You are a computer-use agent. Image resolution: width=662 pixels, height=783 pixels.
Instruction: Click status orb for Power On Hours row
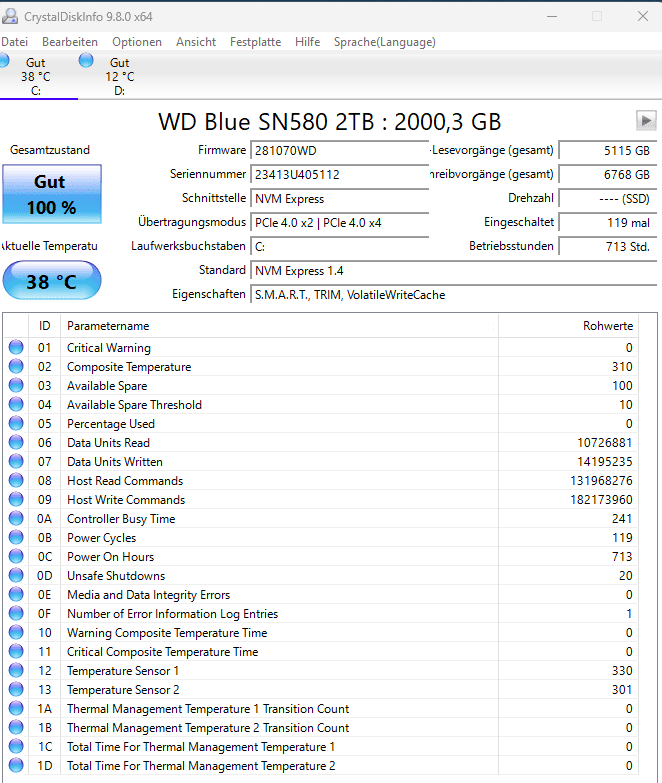16,556
